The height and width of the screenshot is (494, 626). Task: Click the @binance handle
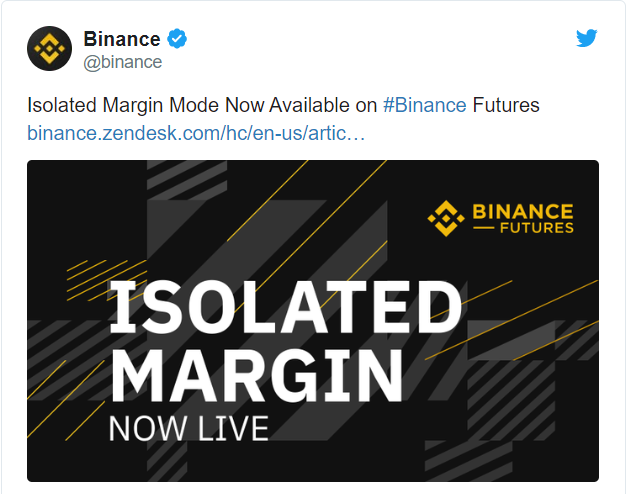(x=122, y=62)
